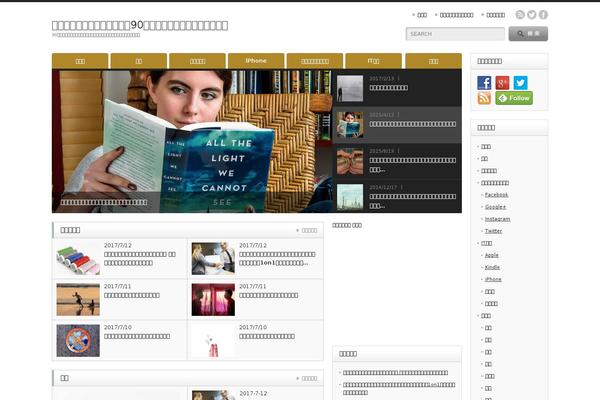Open the Twitter category link

click(x=493, y=231)
